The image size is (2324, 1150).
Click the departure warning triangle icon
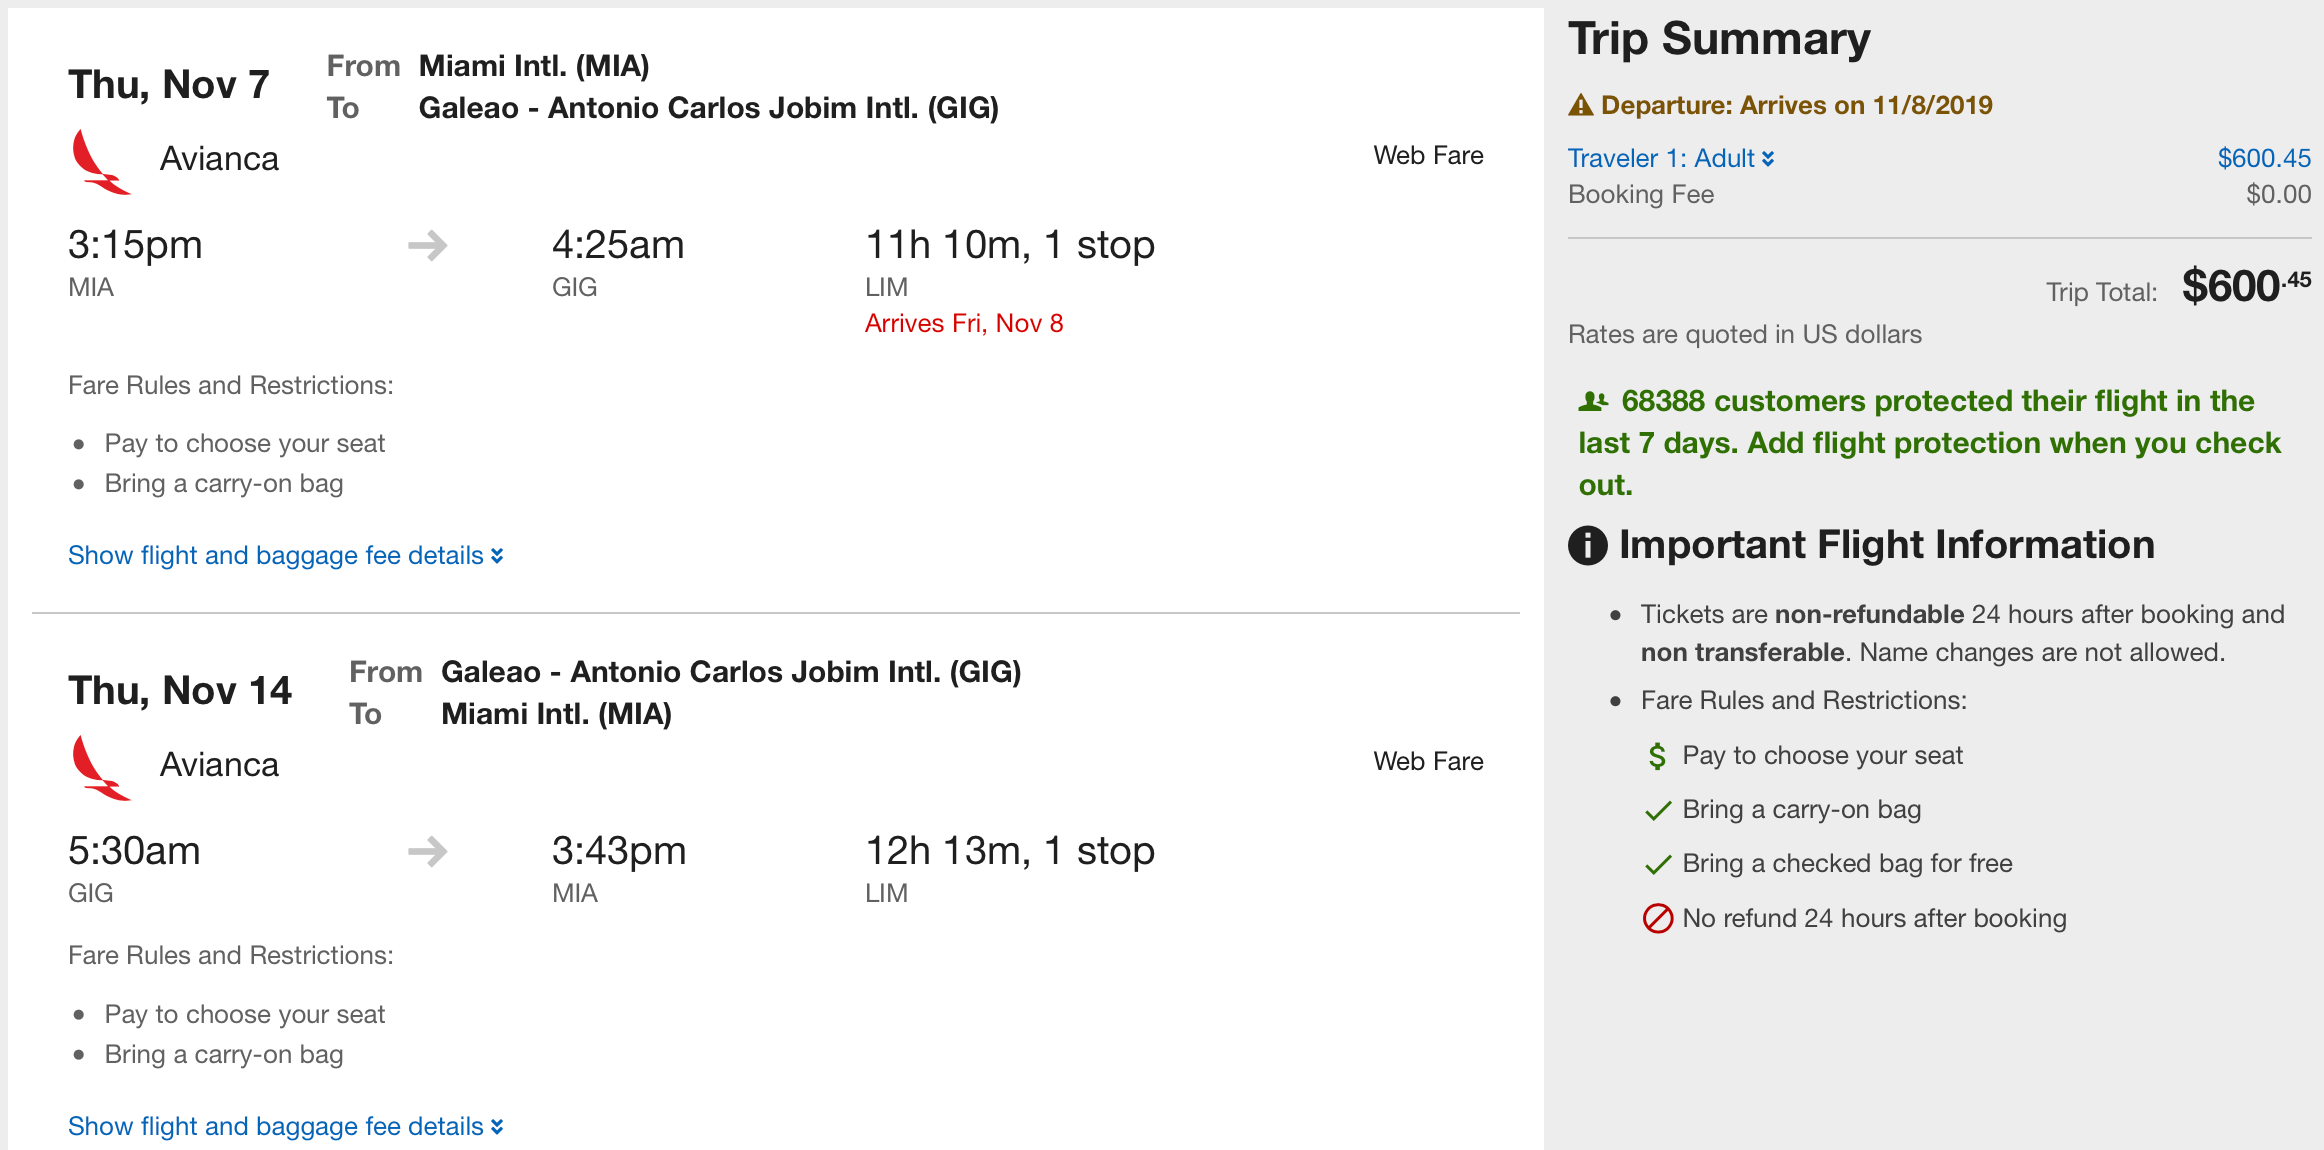coord(1580,105)
